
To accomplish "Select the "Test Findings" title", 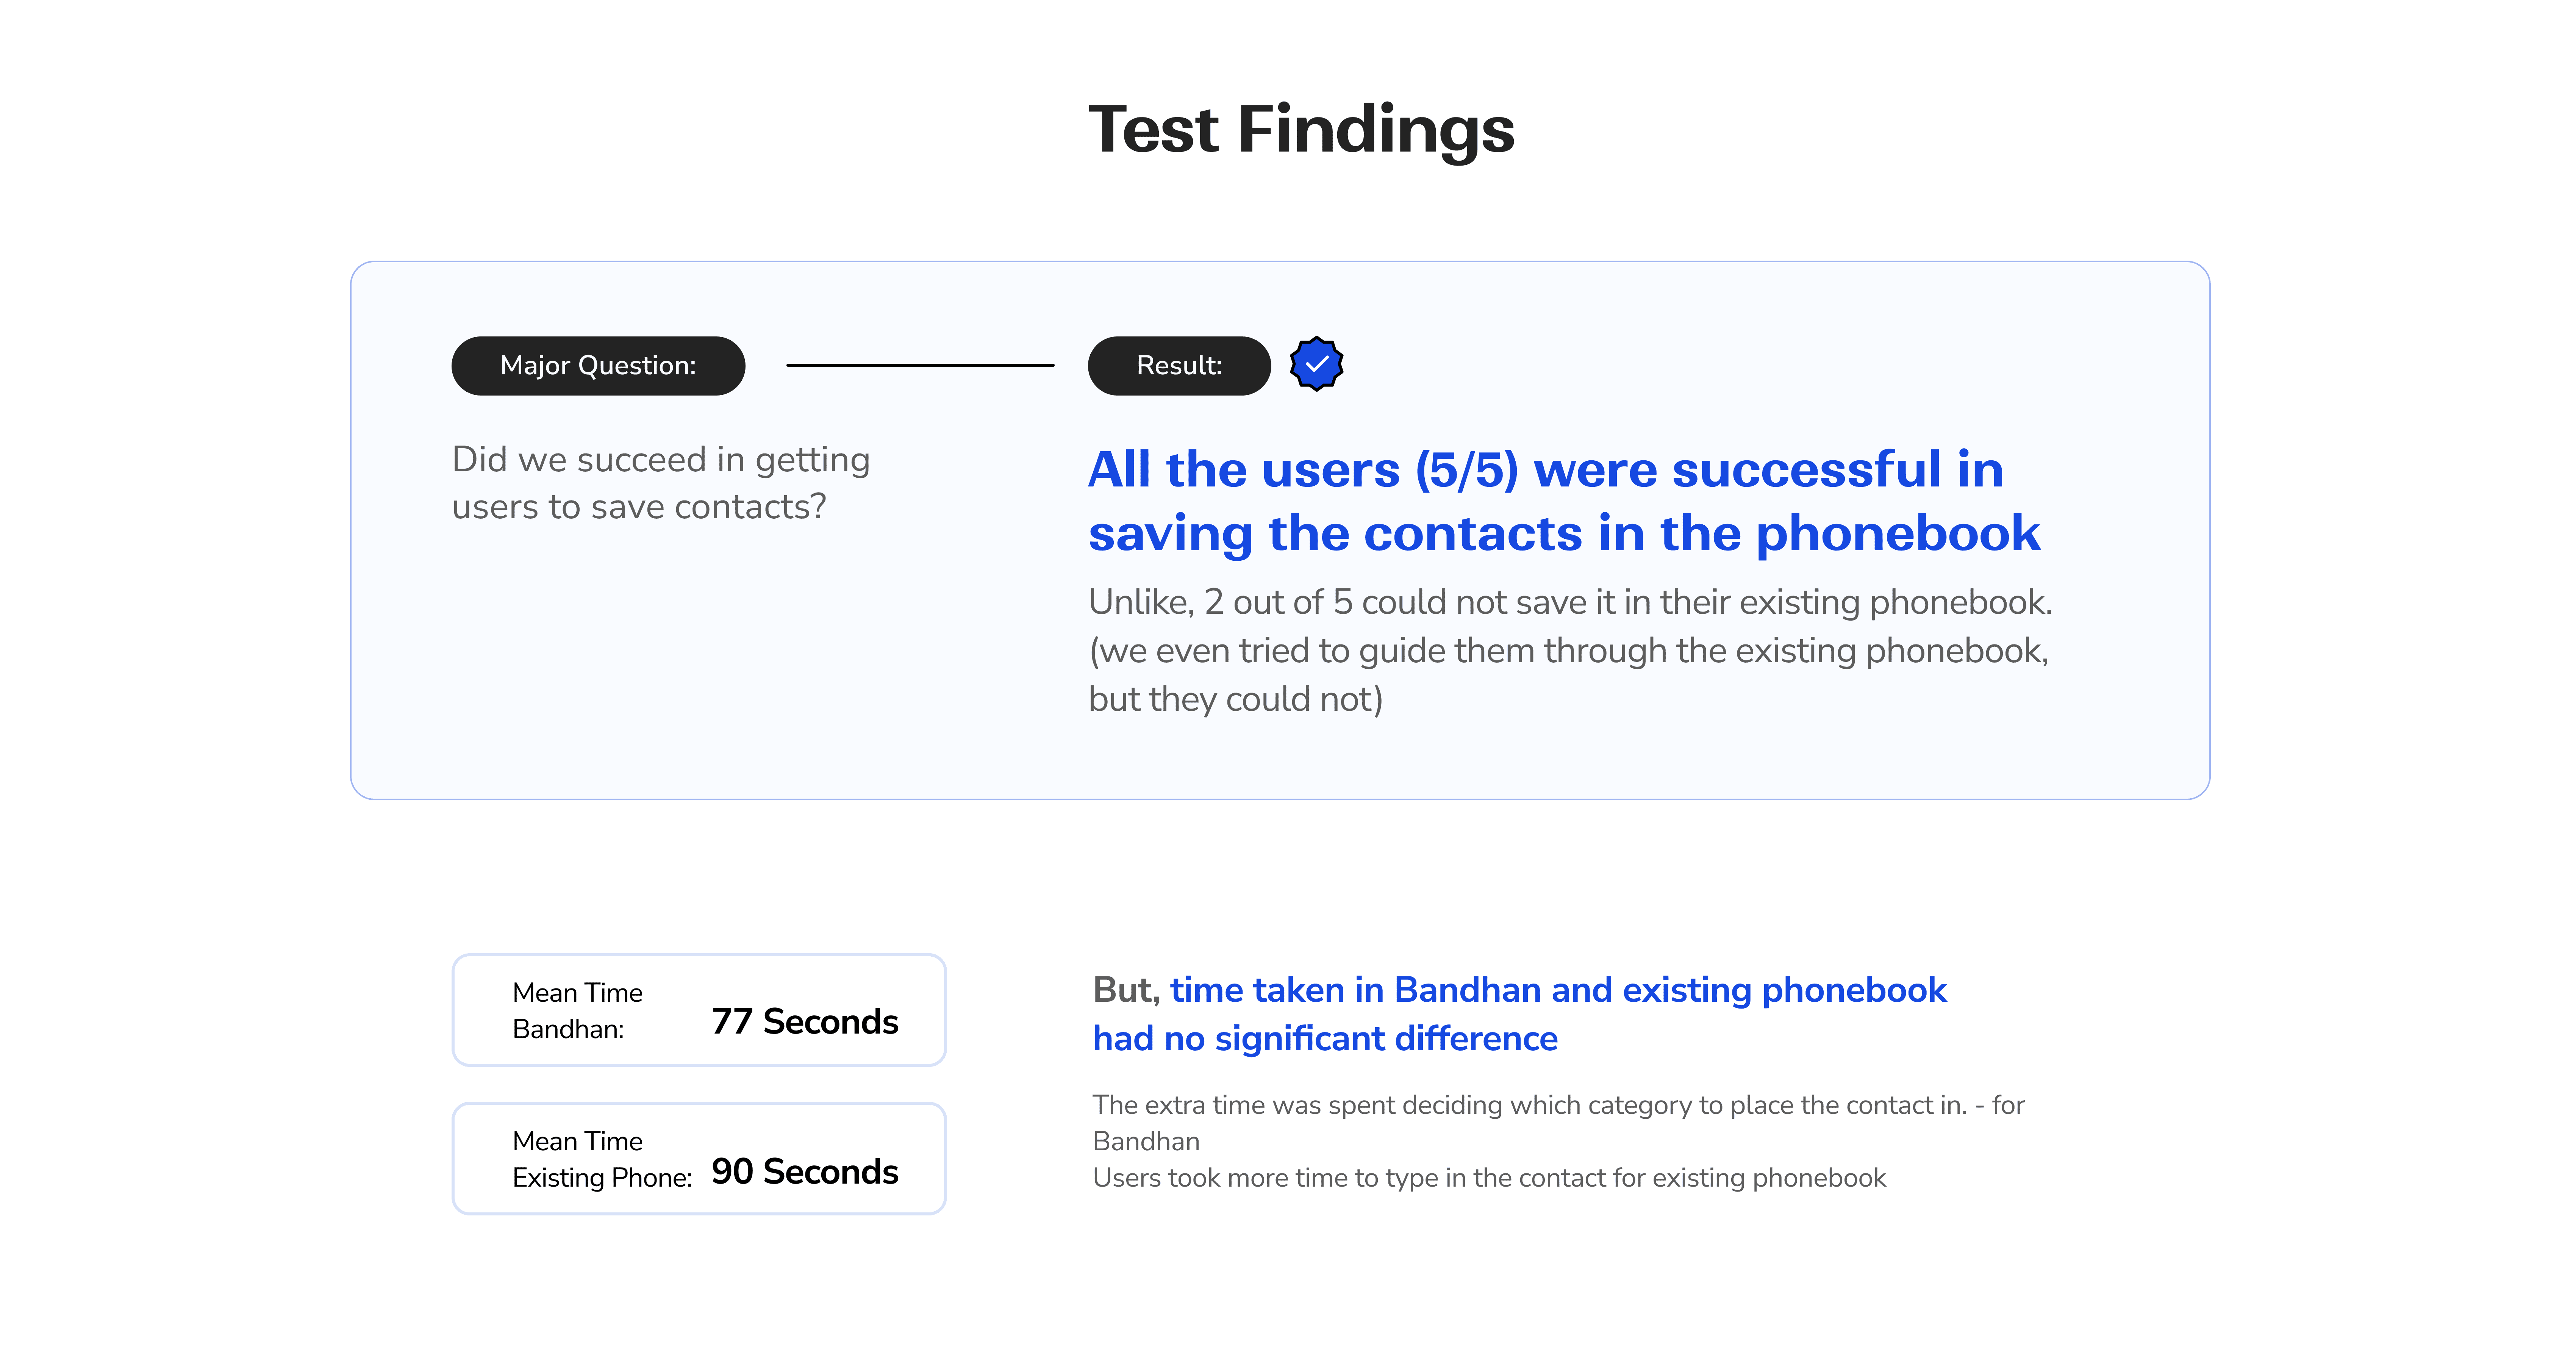I will pos(1301,130).
